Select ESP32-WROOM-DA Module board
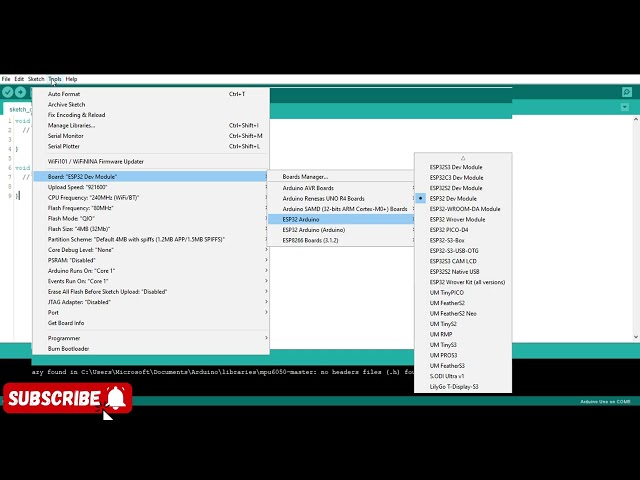 (x=463, y=209)
